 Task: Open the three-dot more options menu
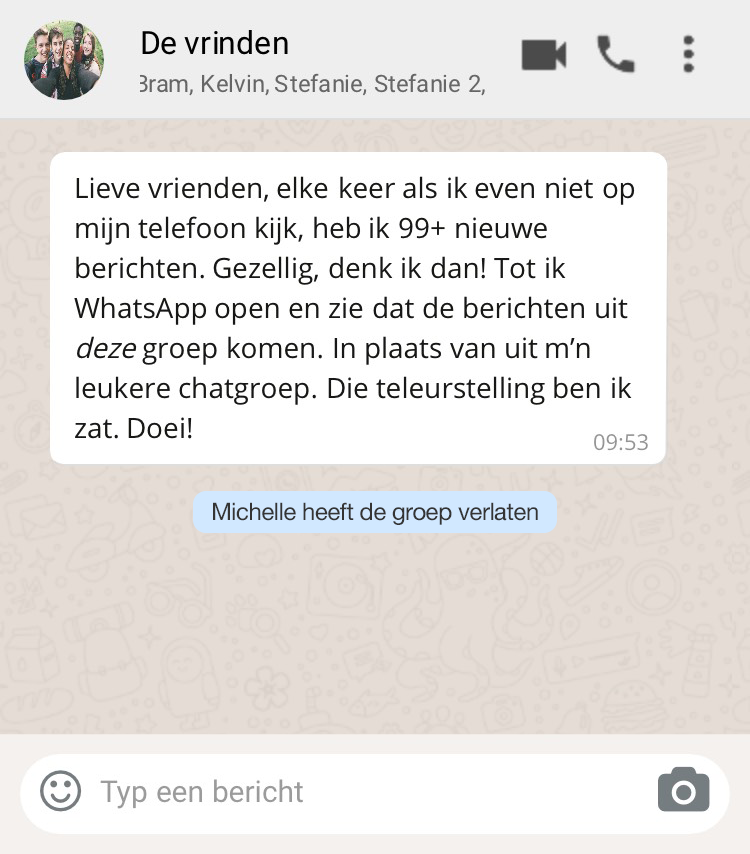coord(688,54)
